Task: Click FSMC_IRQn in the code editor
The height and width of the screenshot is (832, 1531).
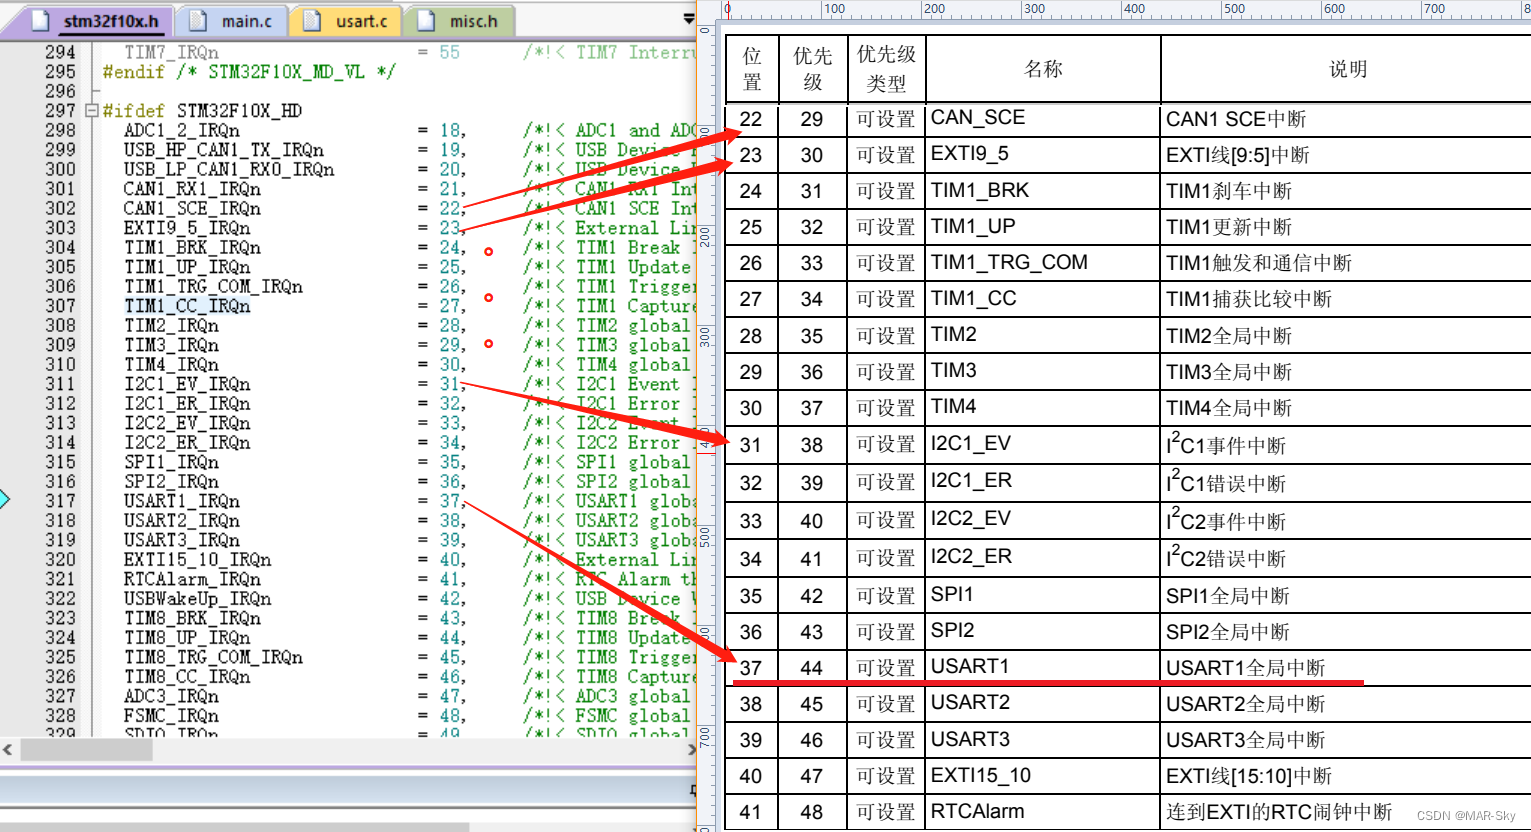Action: coord(171,715)
